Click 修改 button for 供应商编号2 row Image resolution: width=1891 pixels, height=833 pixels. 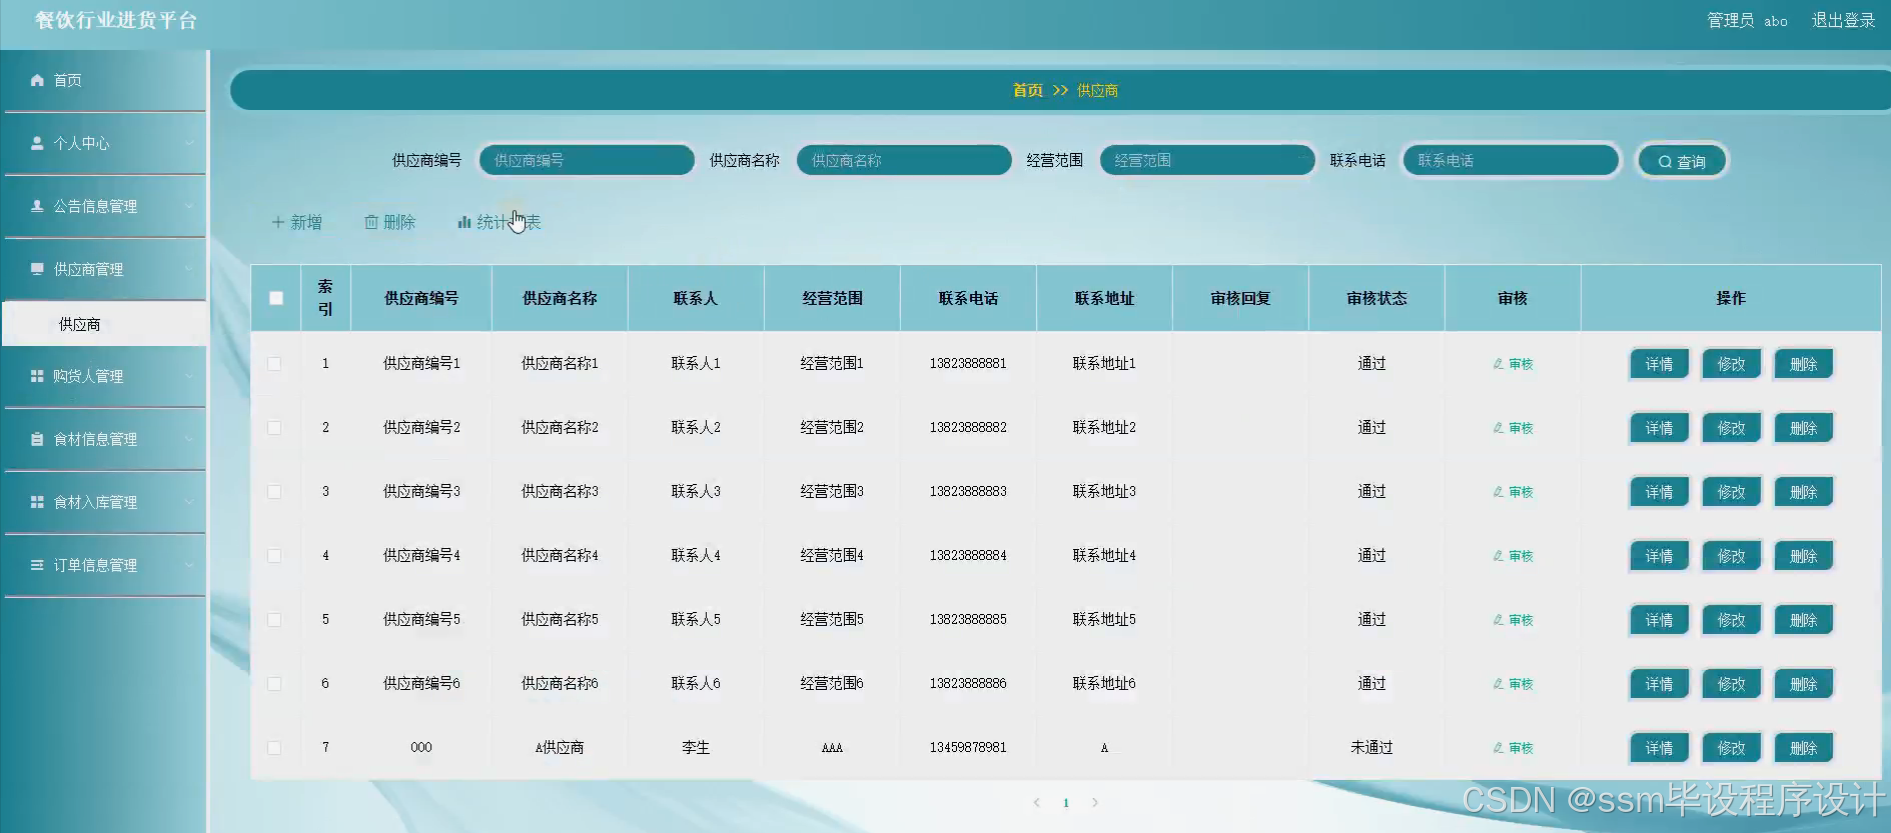pos(1731,428)
